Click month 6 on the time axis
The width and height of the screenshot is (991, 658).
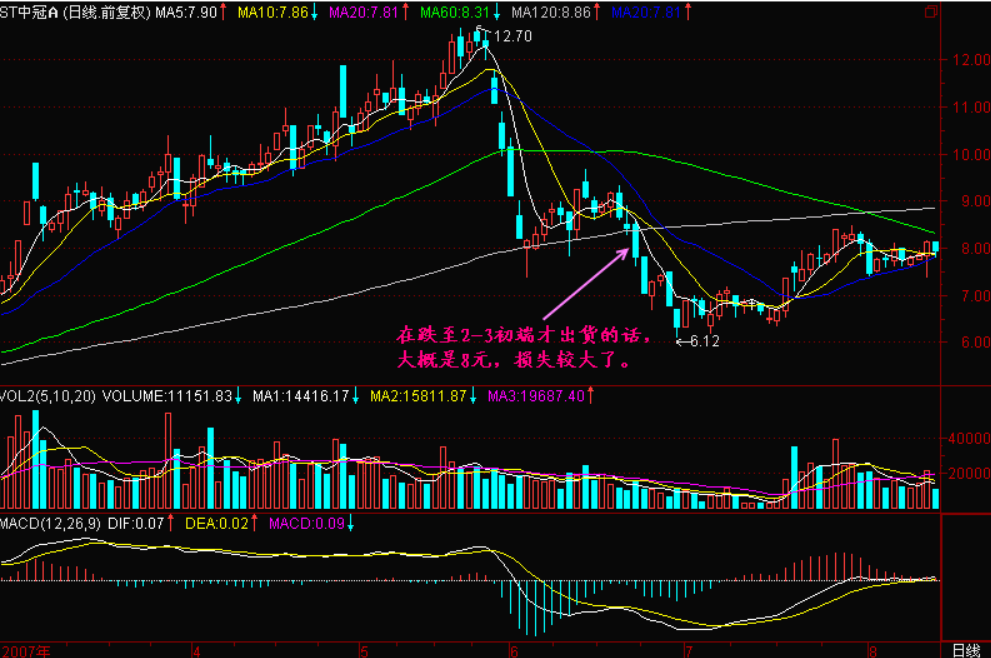[x=514, y=650]
